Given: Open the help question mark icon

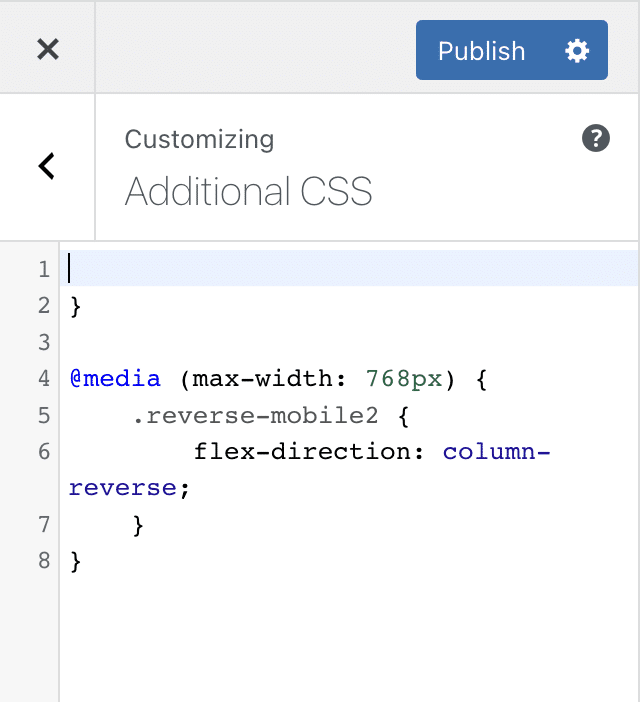Looking at the screenshot, I should [x=596, y=138].
